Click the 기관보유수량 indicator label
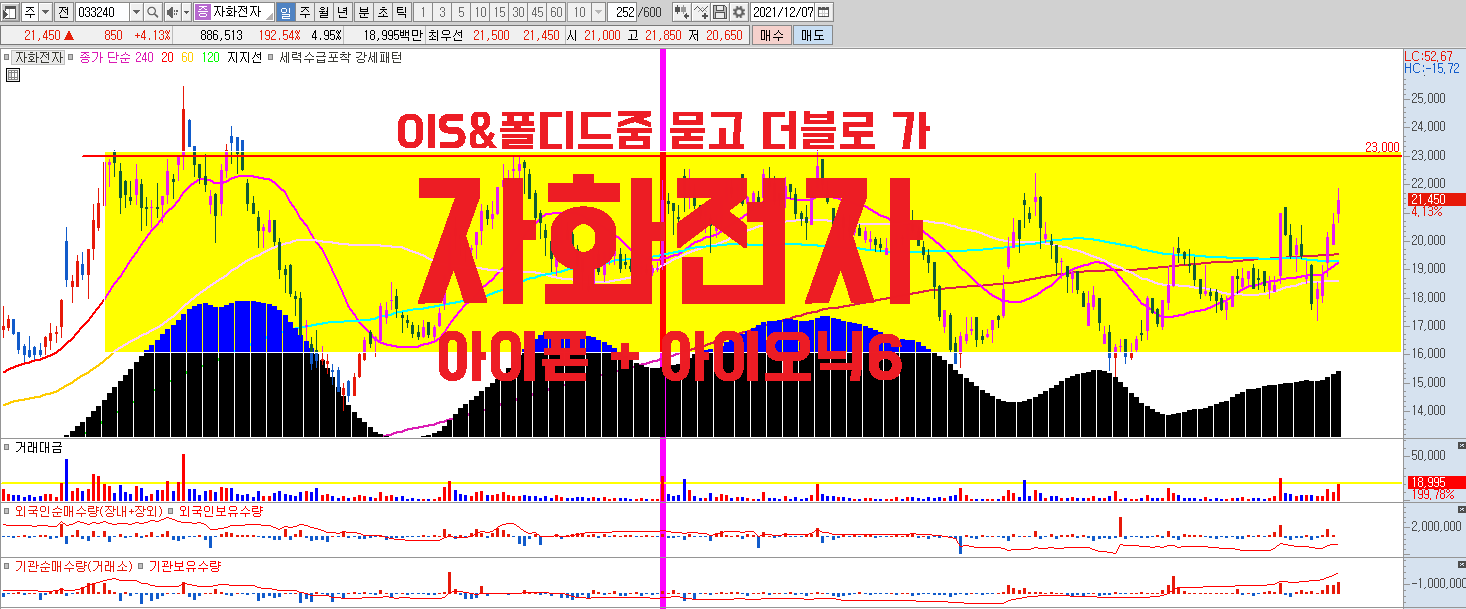 (185, 566)
